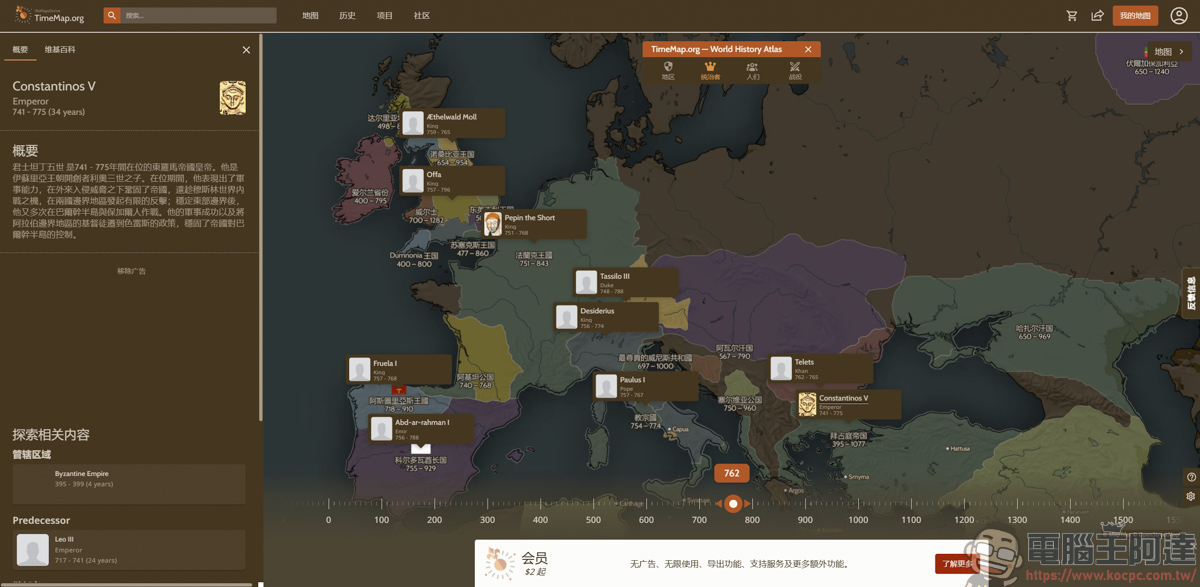Jump to year 1300 on the timeline
Image resolution: width=1200 pixels, height=587 pixels.
[x=1017, y=520]
